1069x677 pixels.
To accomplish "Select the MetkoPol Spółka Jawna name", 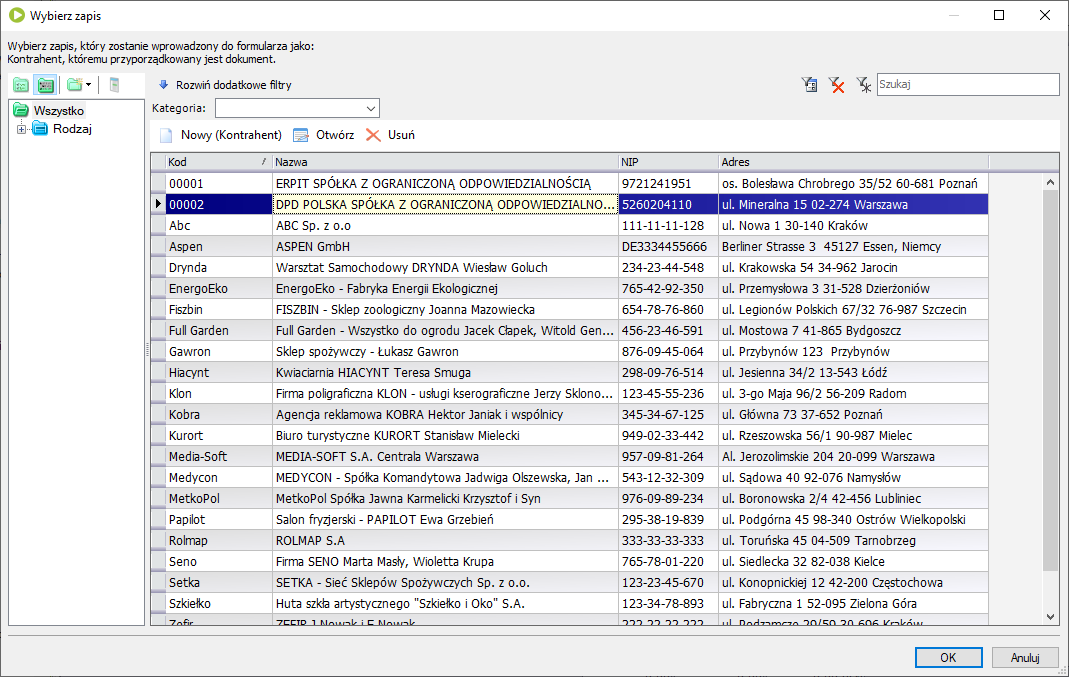I will point(445,499).
